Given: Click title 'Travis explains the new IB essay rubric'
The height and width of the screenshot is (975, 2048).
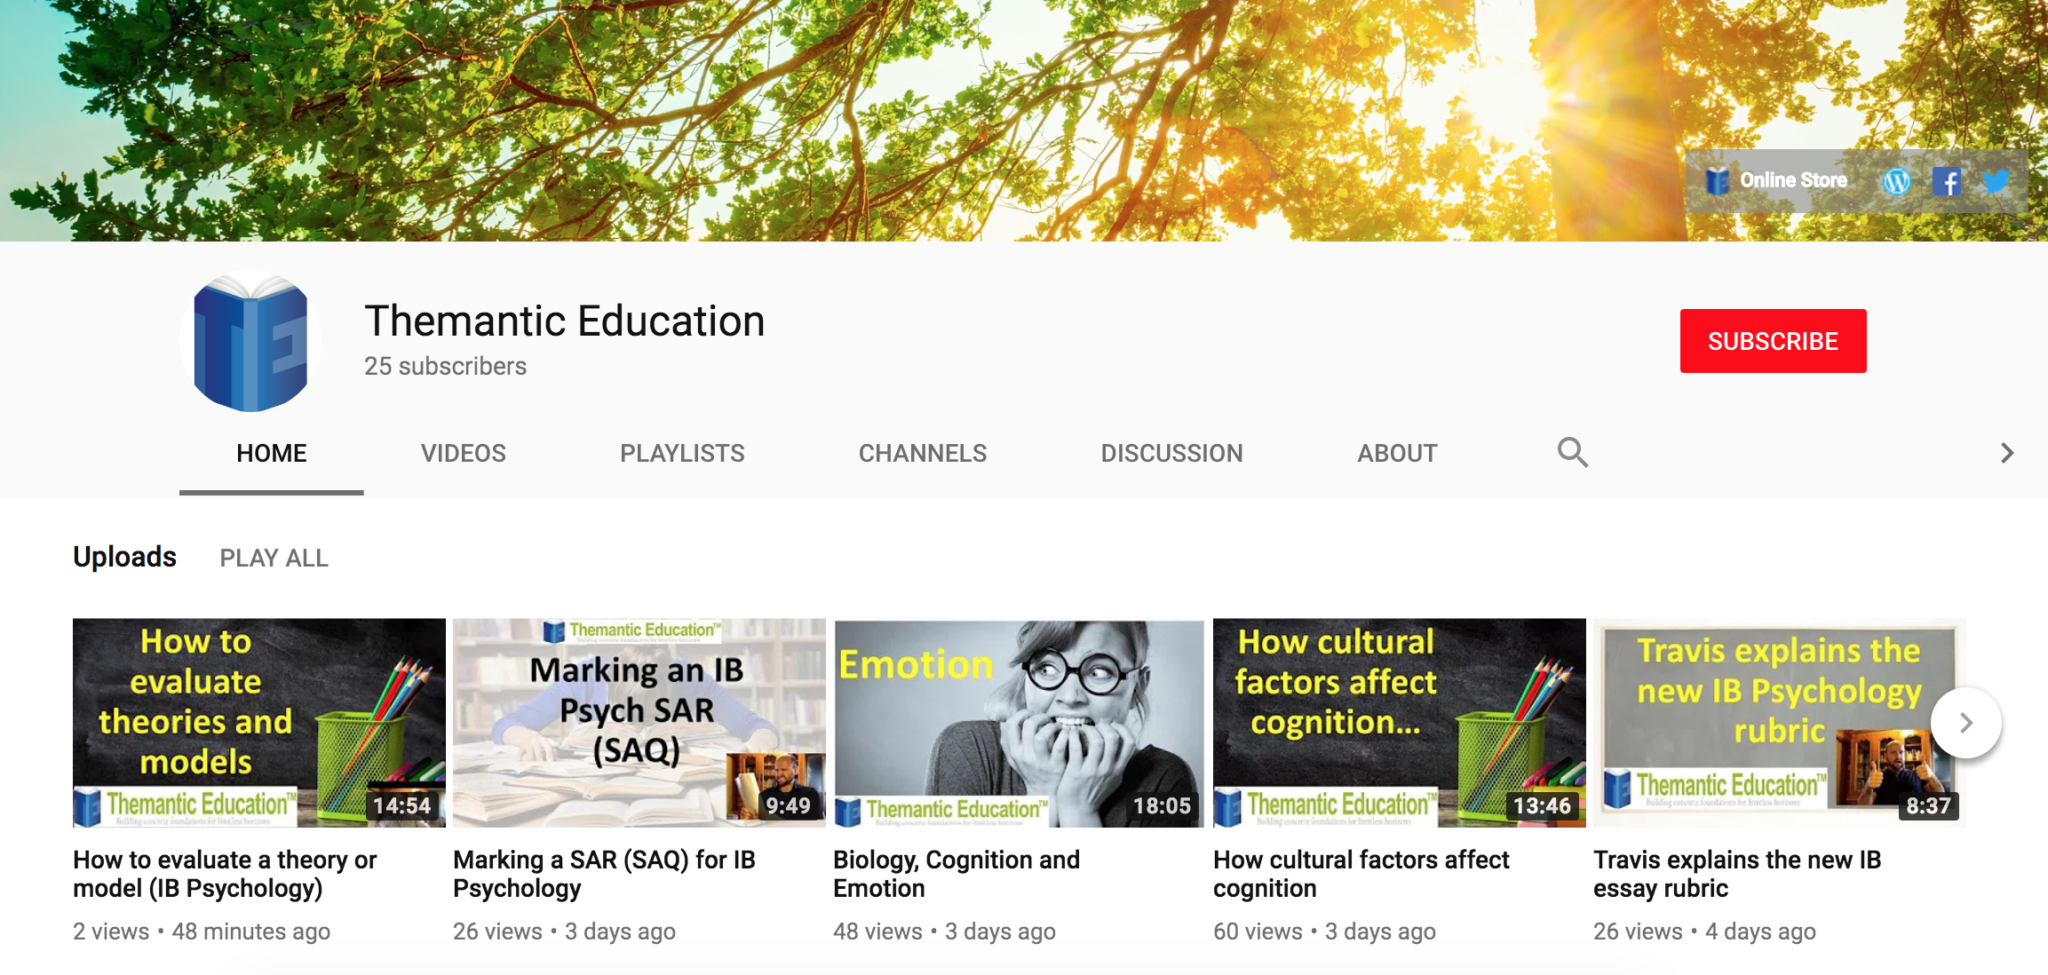Looking at the screenshot, I should click(1737, 874).
